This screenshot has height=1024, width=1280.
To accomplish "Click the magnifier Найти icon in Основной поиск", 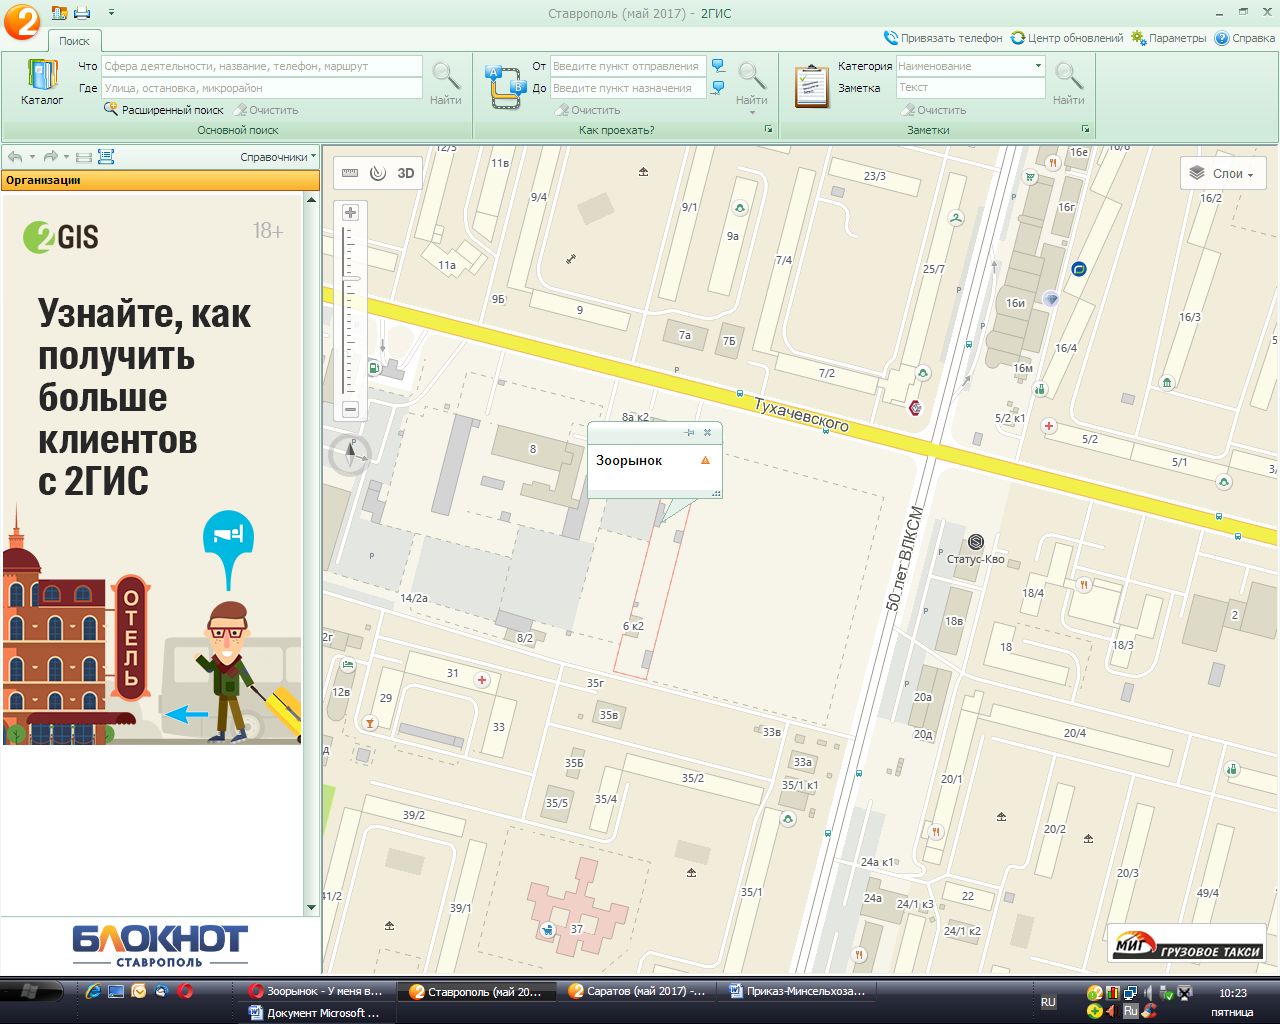I will [444, 75].
